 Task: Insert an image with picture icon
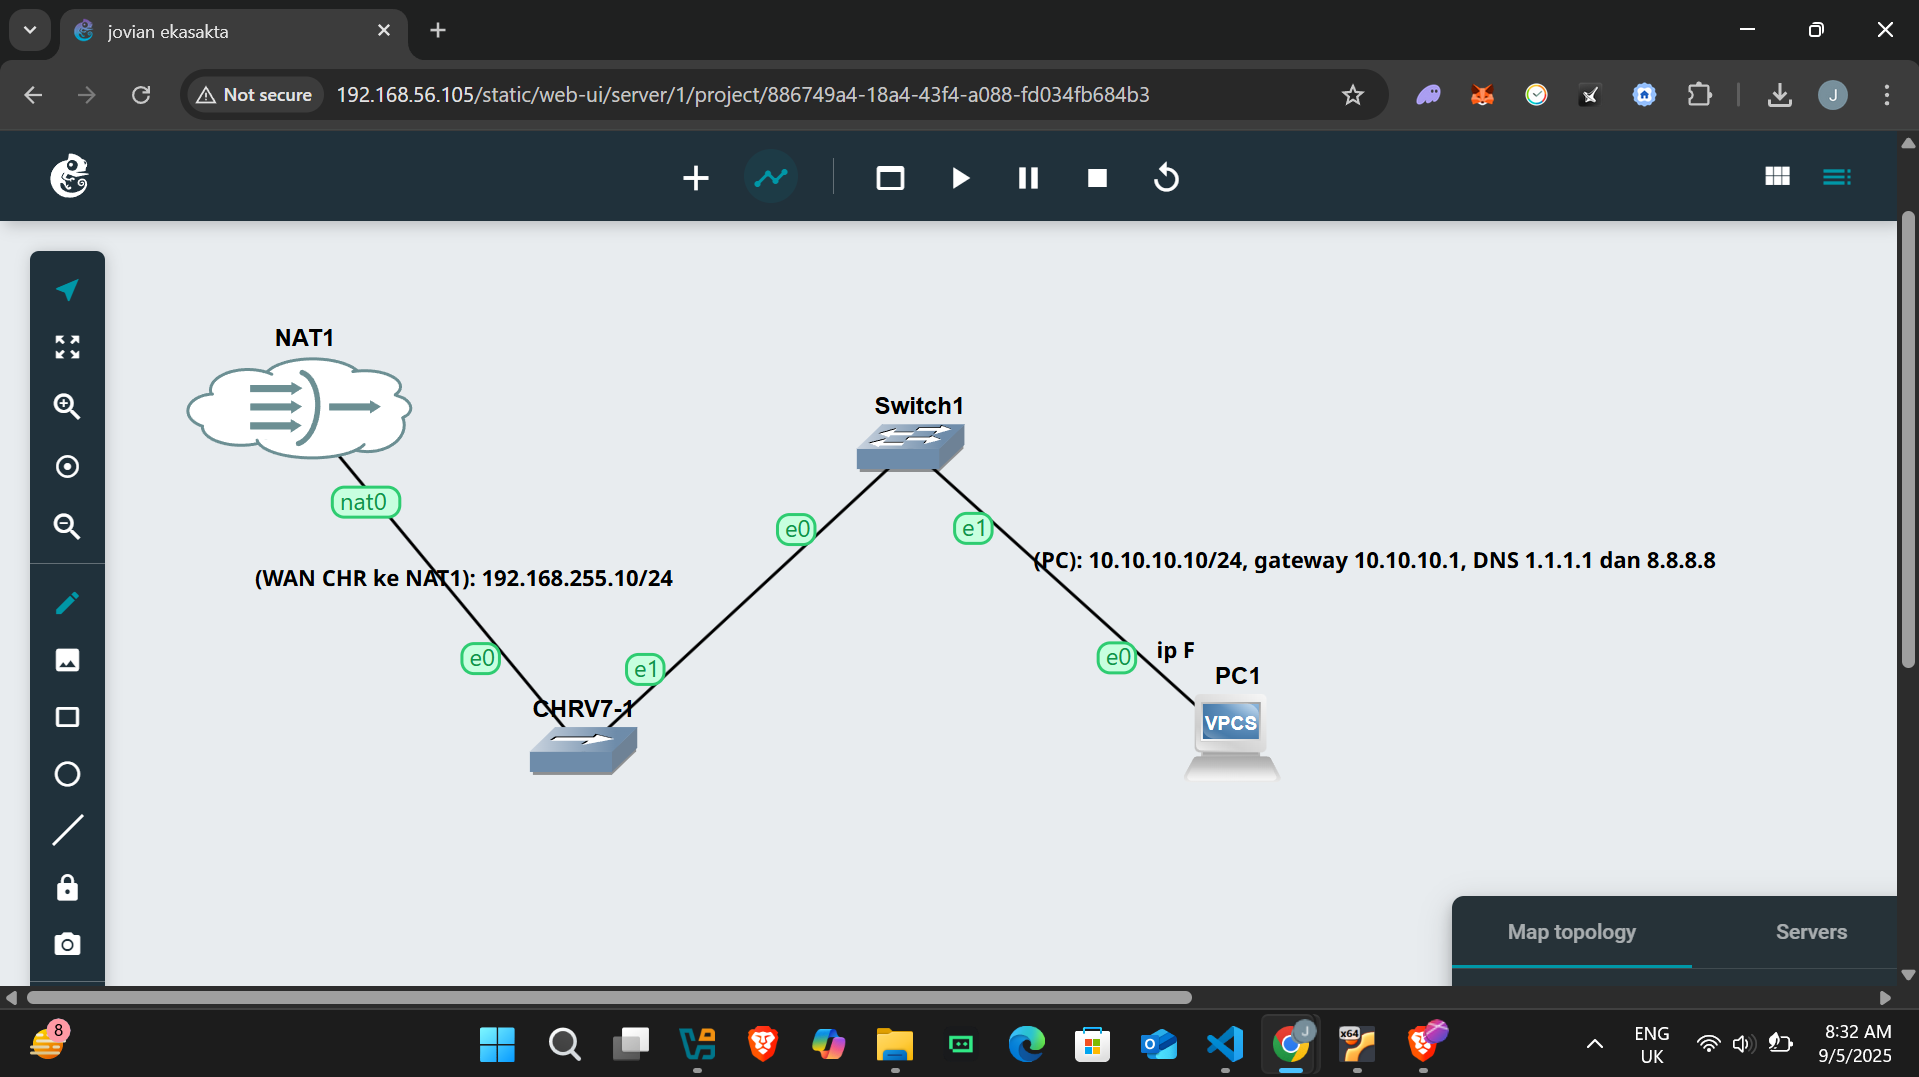click(67, 660)
